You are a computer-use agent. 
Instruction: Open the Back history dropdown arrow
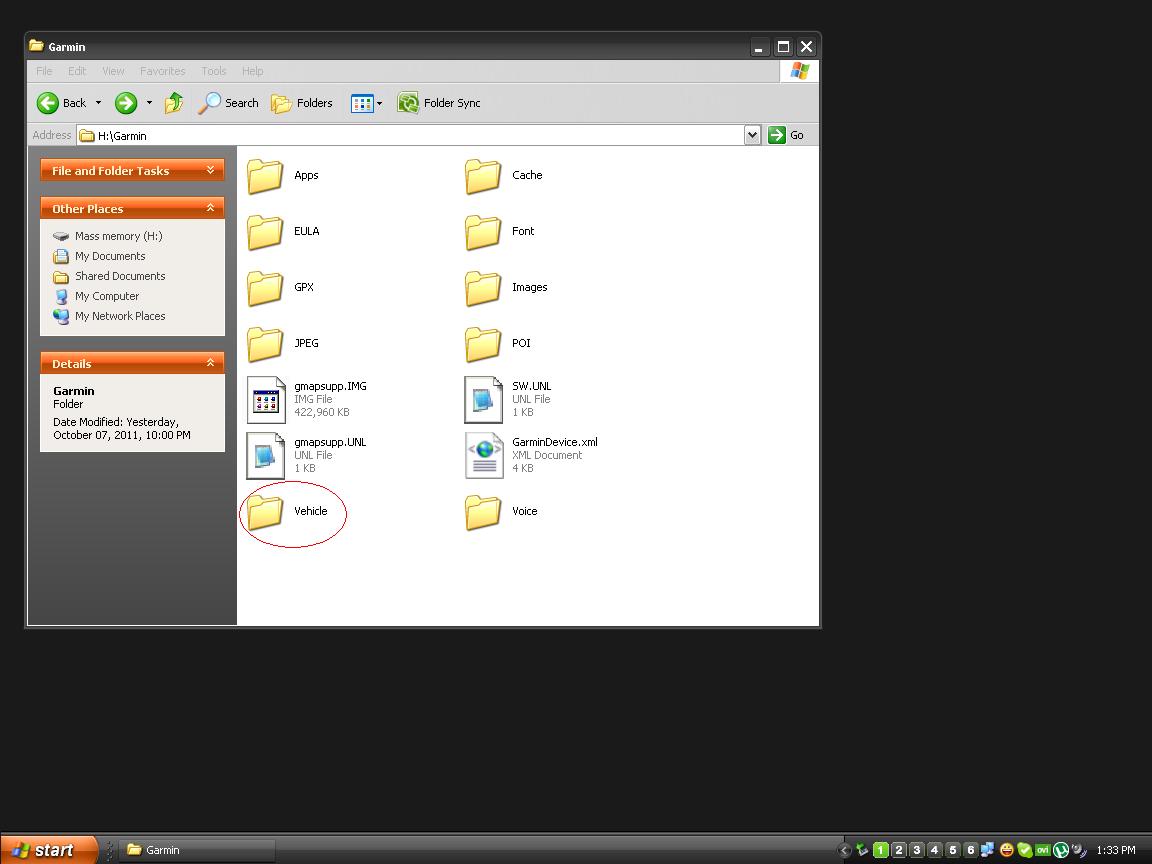coord(98,103)
